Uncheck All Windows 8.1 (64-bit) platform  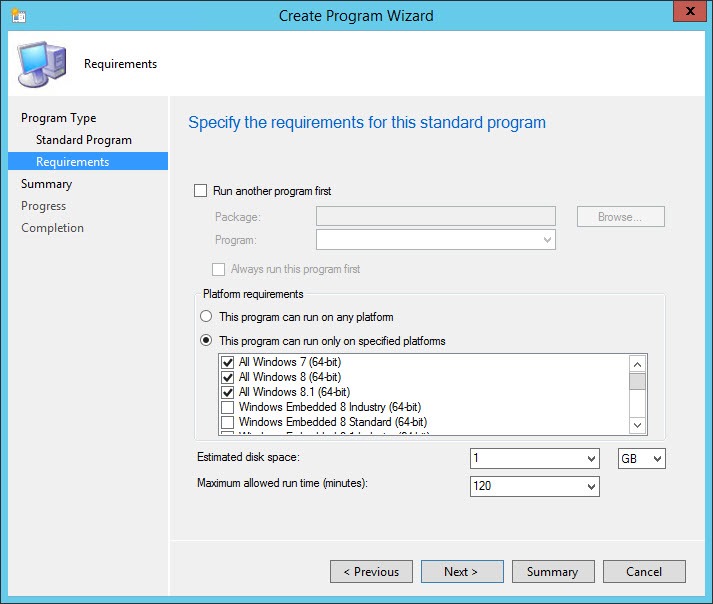[228, 392]
